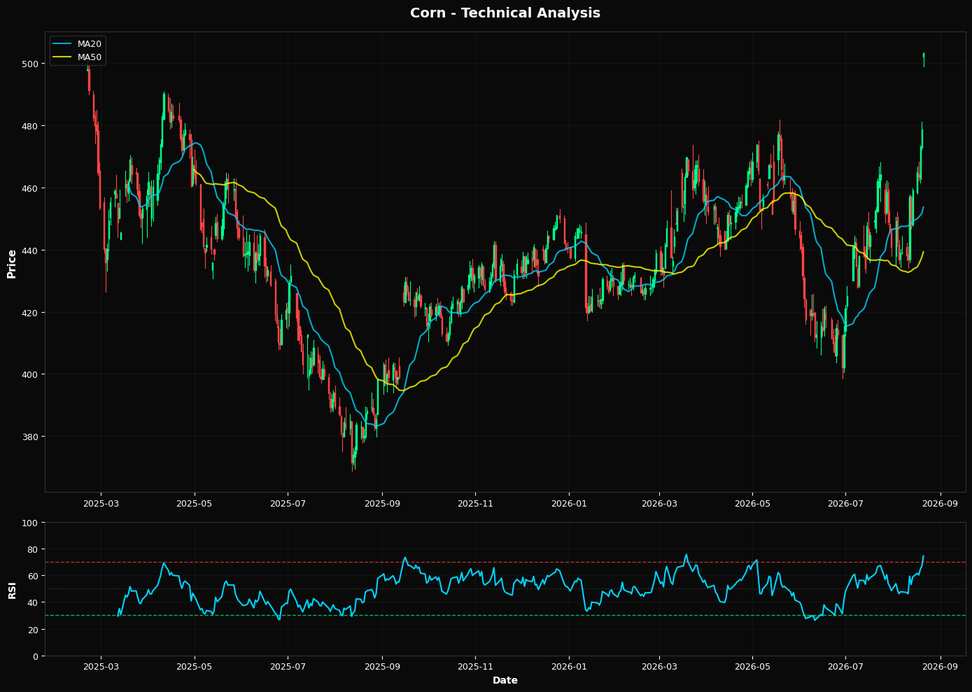Select the MA20 legend label
Screen dimensions: 972x692
point(90,44)
